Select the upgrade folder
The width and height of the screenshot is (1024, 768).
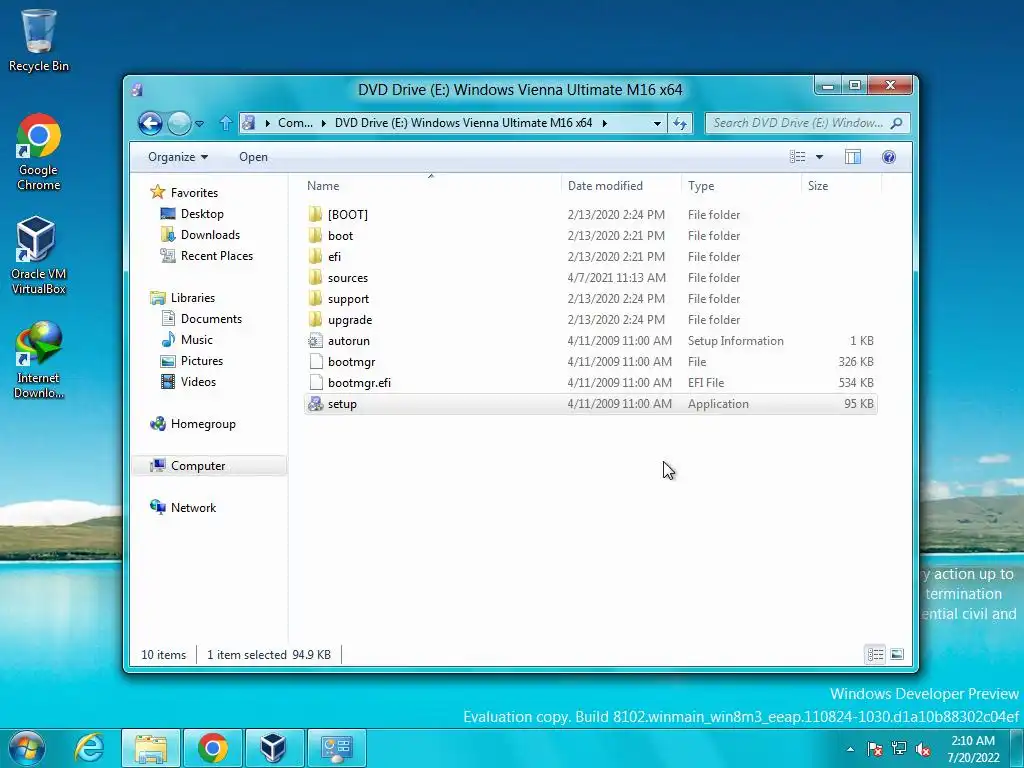590,320
